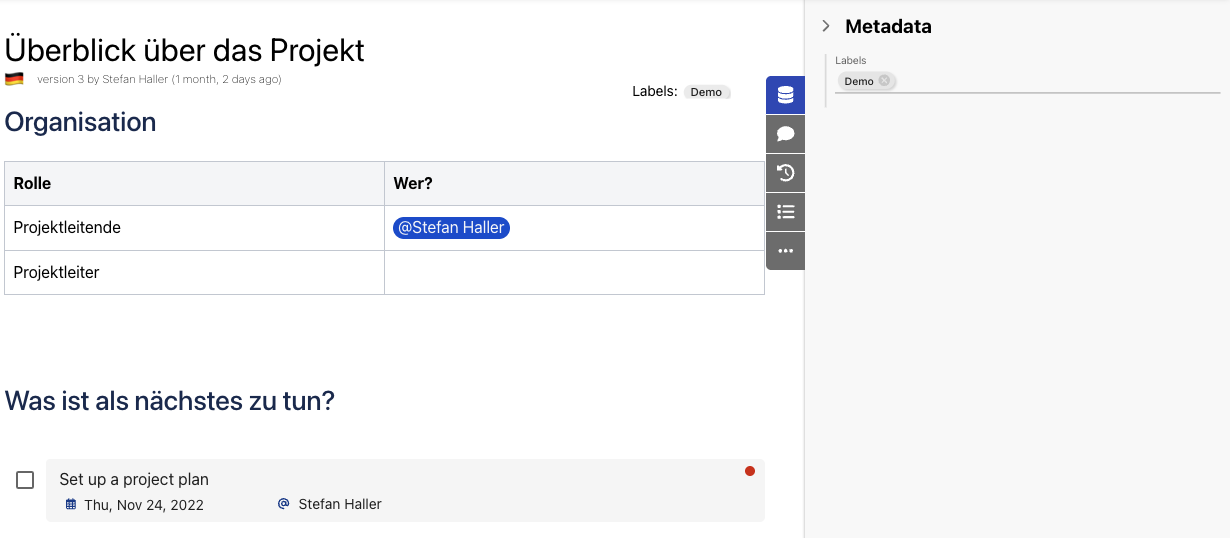Open the @Stefan Haller mention in table
Viewport: 1230px width, 538px height.
(x=451, y=228)
